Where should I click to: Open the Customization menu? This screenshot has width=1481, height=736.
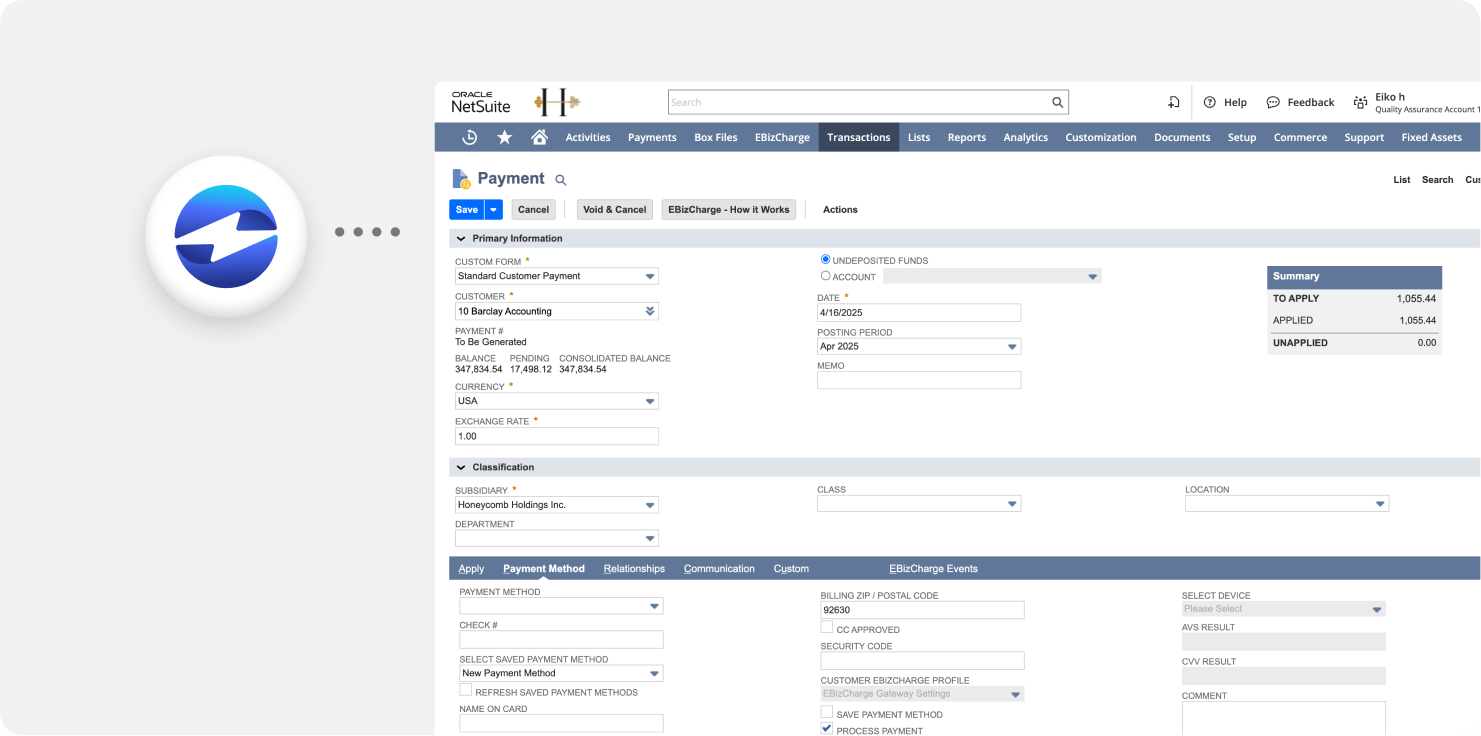[x=1101, y=137]
